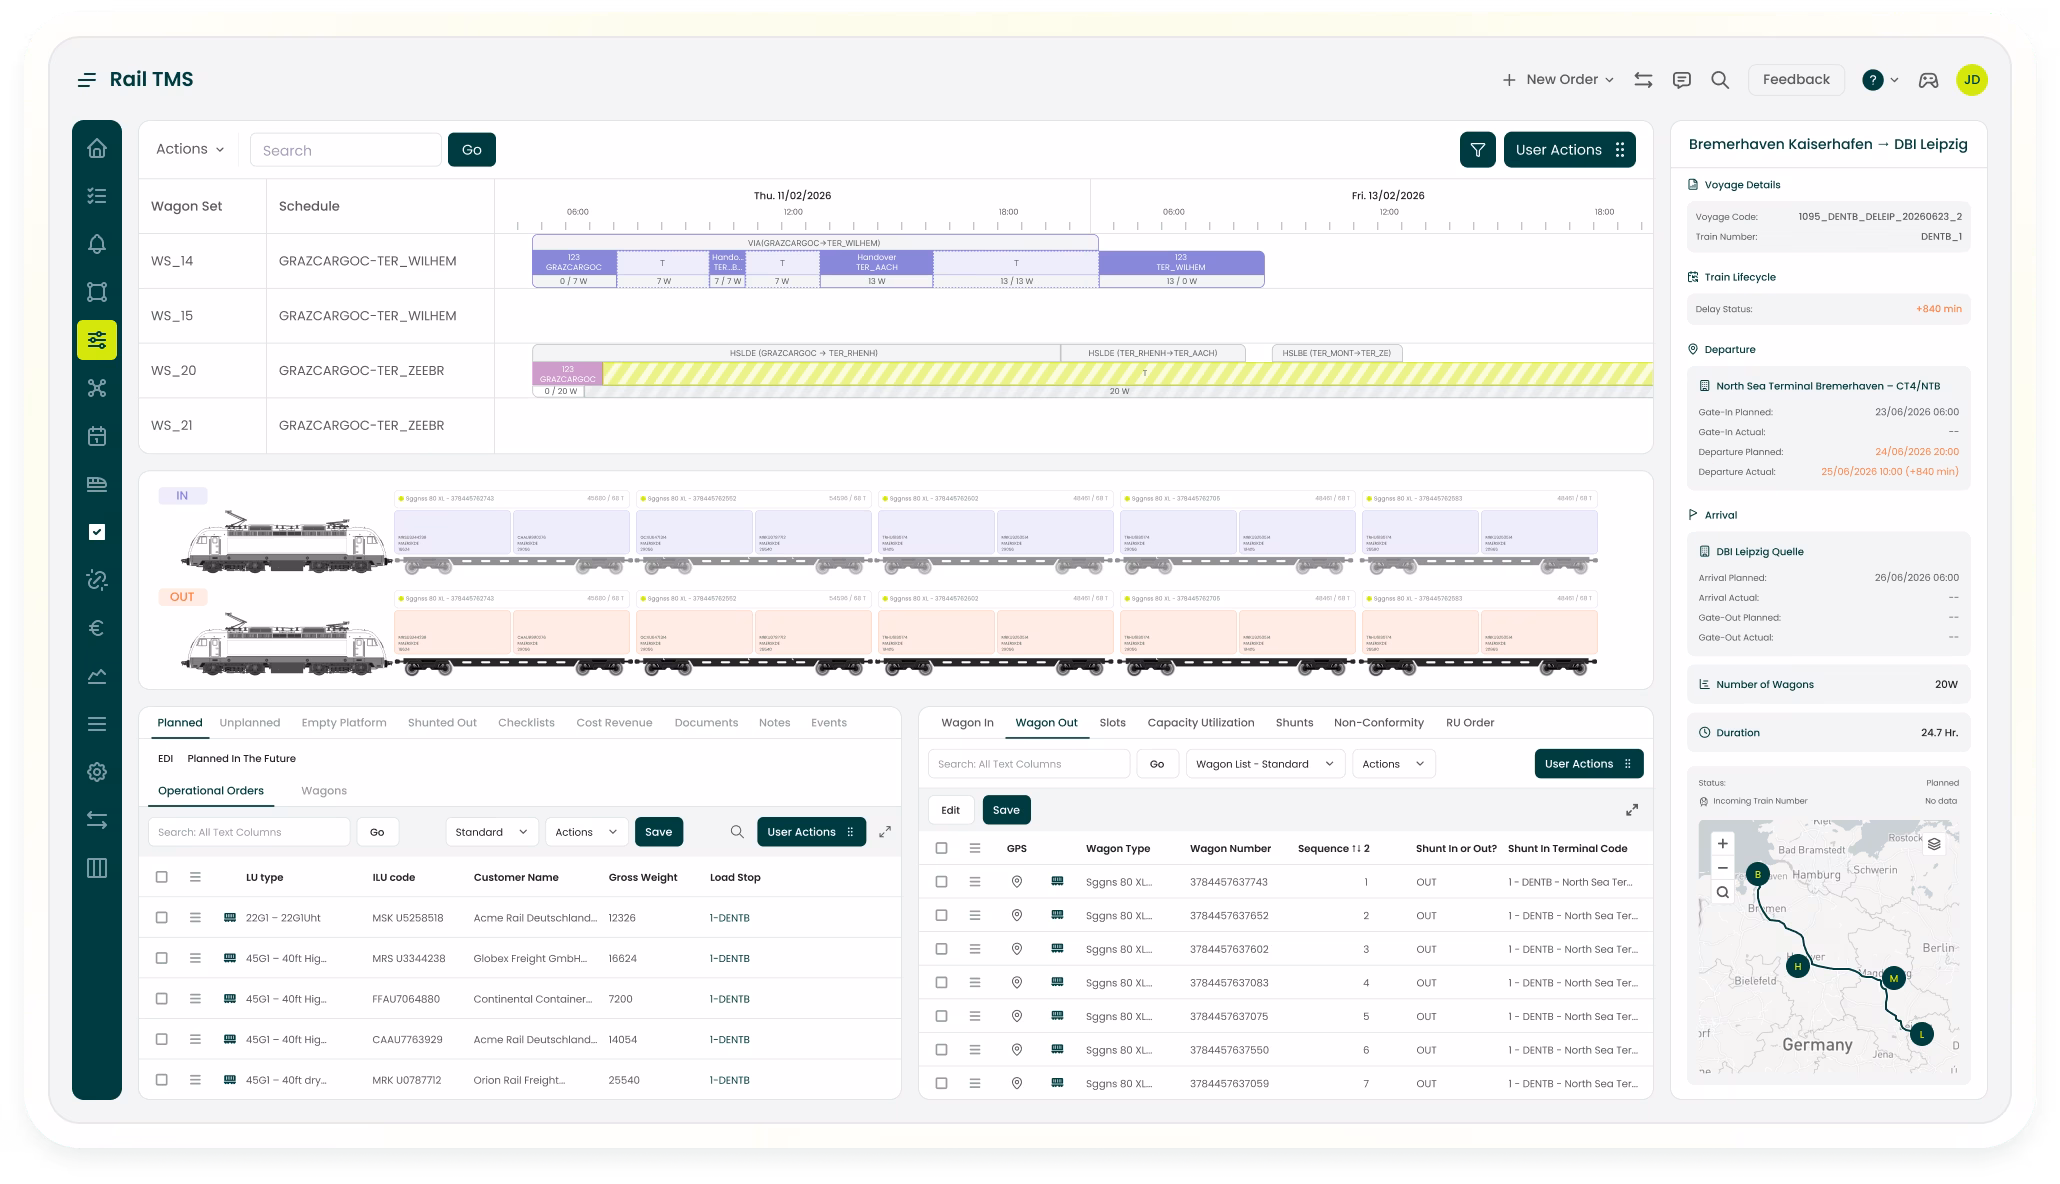
Task: Focus the wagon panel Search All Text Columns field
Action: pos(1029,764)
